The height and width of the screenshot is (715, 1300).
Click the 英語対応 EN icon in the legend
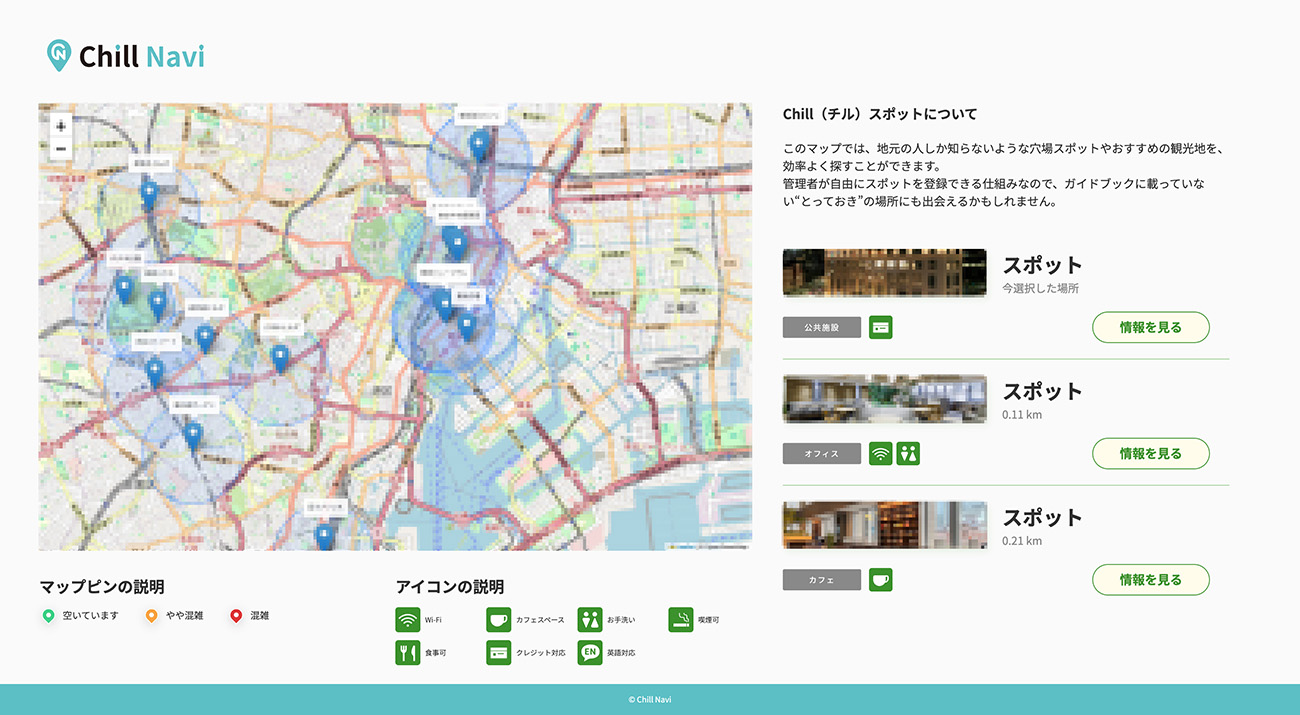pos(590,653)
